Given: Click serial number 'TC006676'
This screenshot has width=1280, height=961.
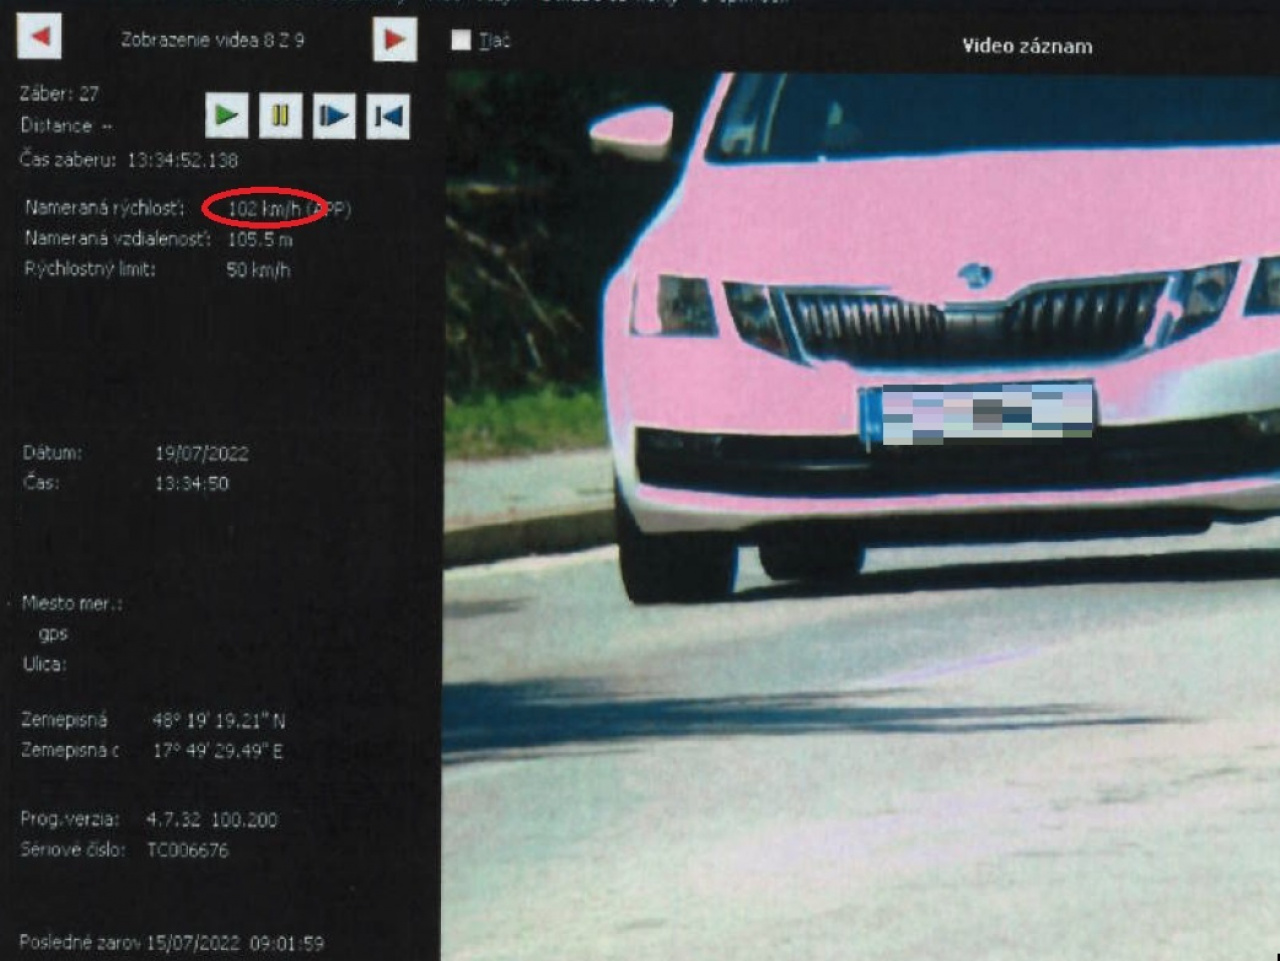Looking at the screenshot, I should coord(188,850).
